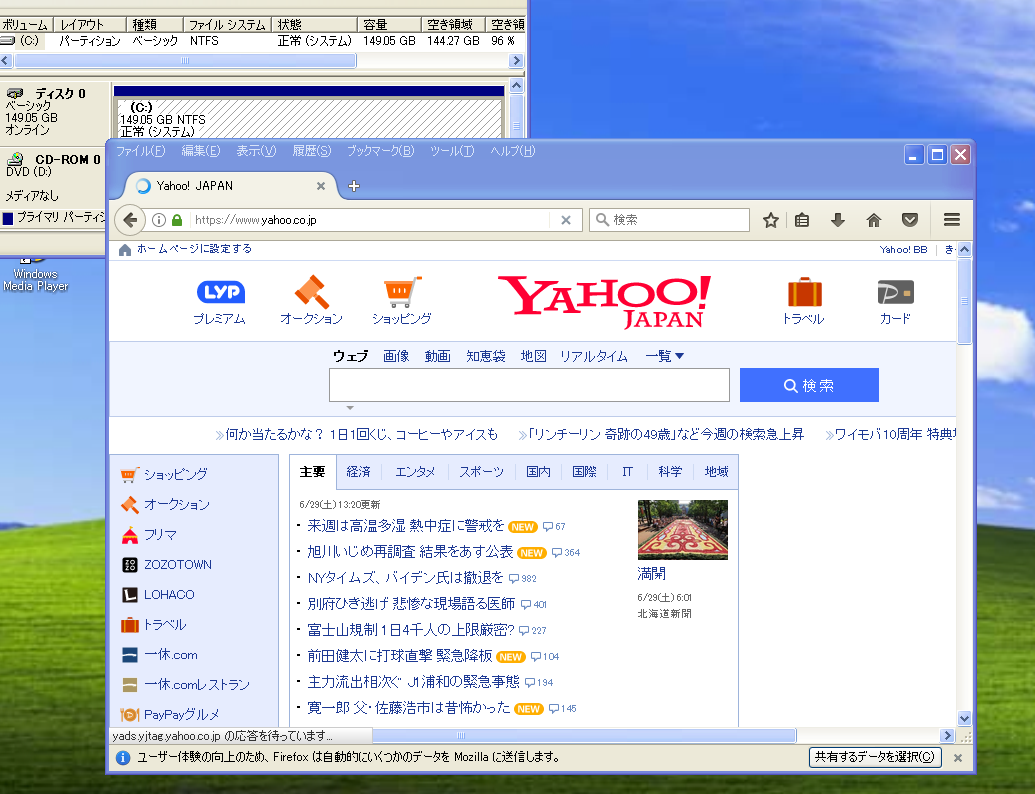Click the 満開 flower photo thumbnail
Viewport: 1035px width, 794px height.
pyautogui.click(x=683, y=528)
